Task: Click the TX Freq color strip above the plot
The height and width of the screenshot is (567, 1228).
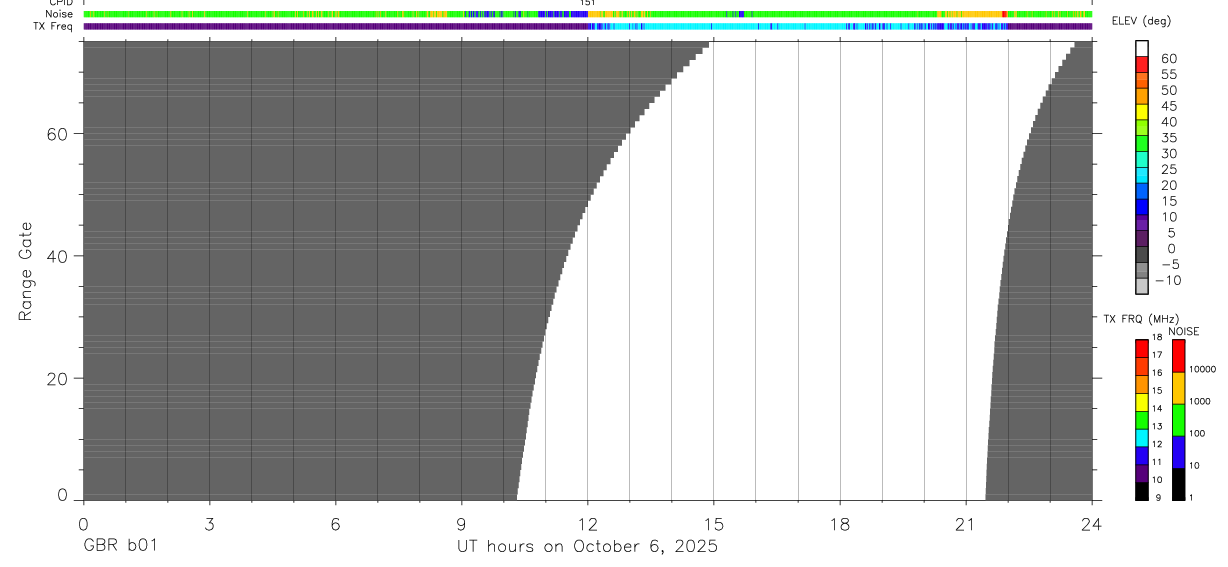Action: pyautogui.click(x=588, y=26)
